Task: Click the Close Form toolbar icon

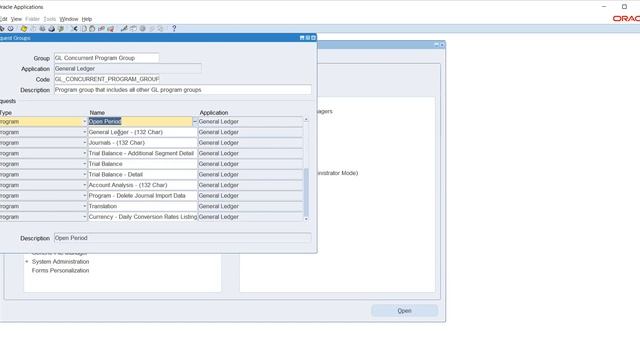Action: point(61,29)
